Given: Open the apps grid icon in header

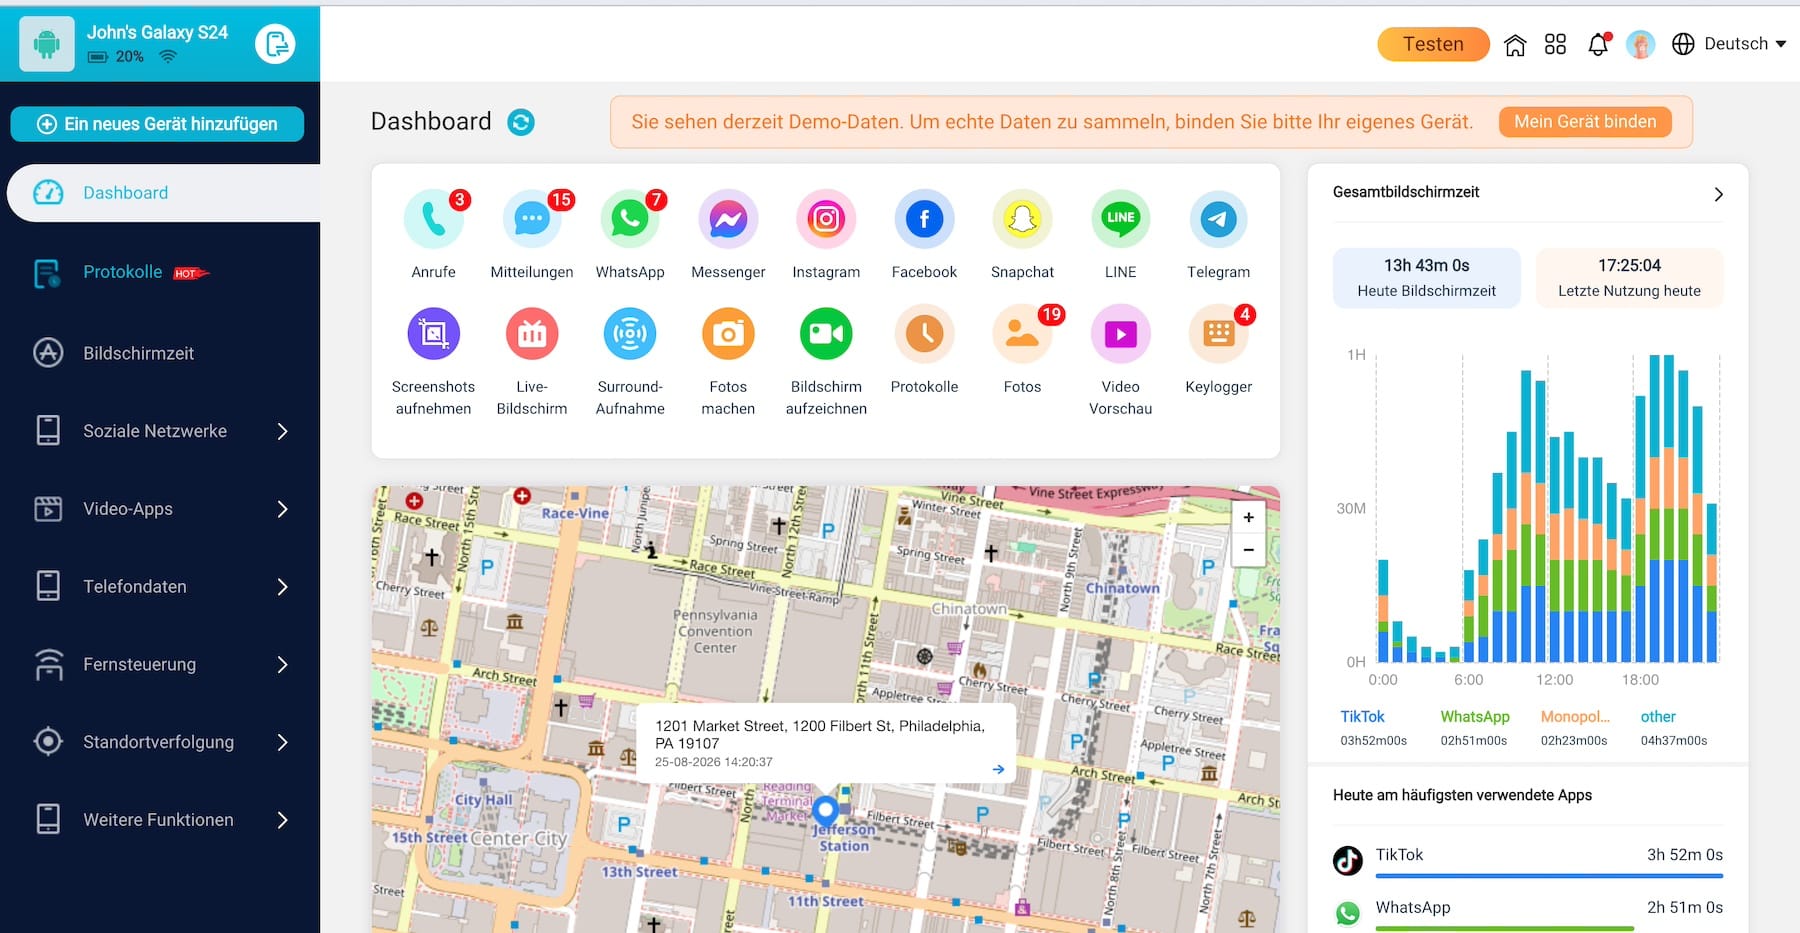Looking at the screenshot, I should (1555, 44).
